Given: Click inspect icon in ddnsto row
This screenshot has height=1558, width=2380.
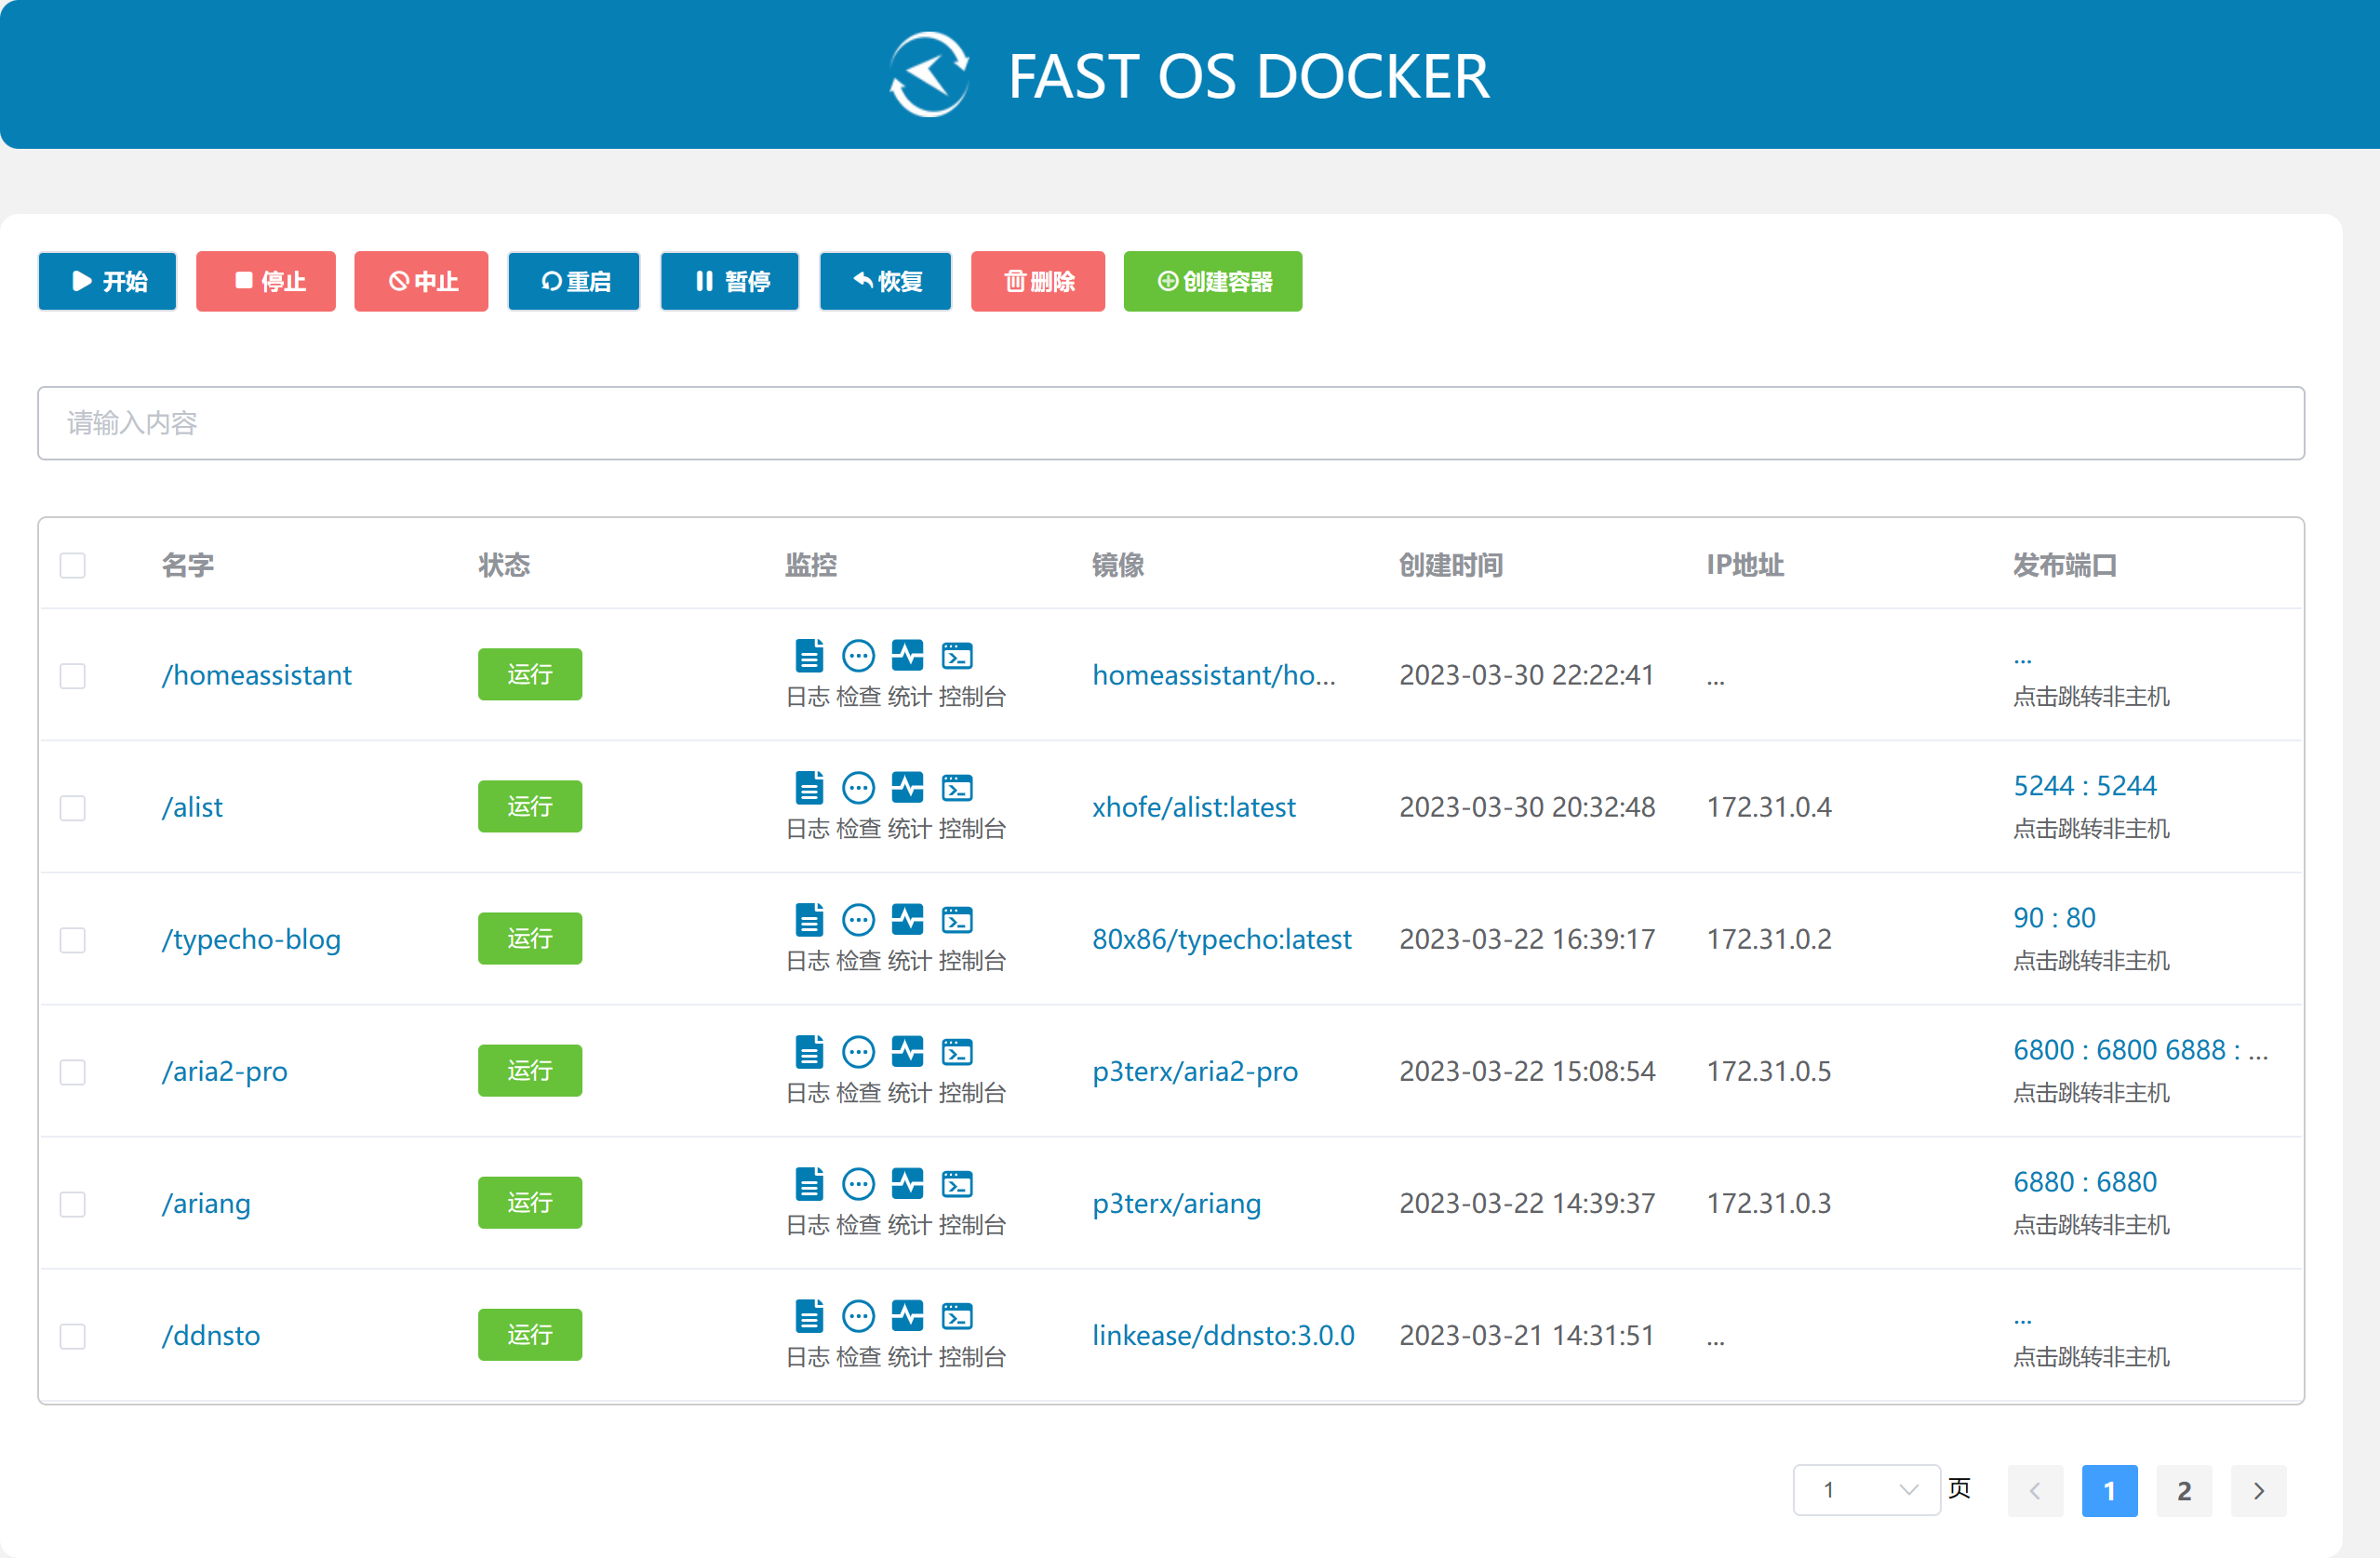Looking at the screenshot, I should click(858, 1316).
